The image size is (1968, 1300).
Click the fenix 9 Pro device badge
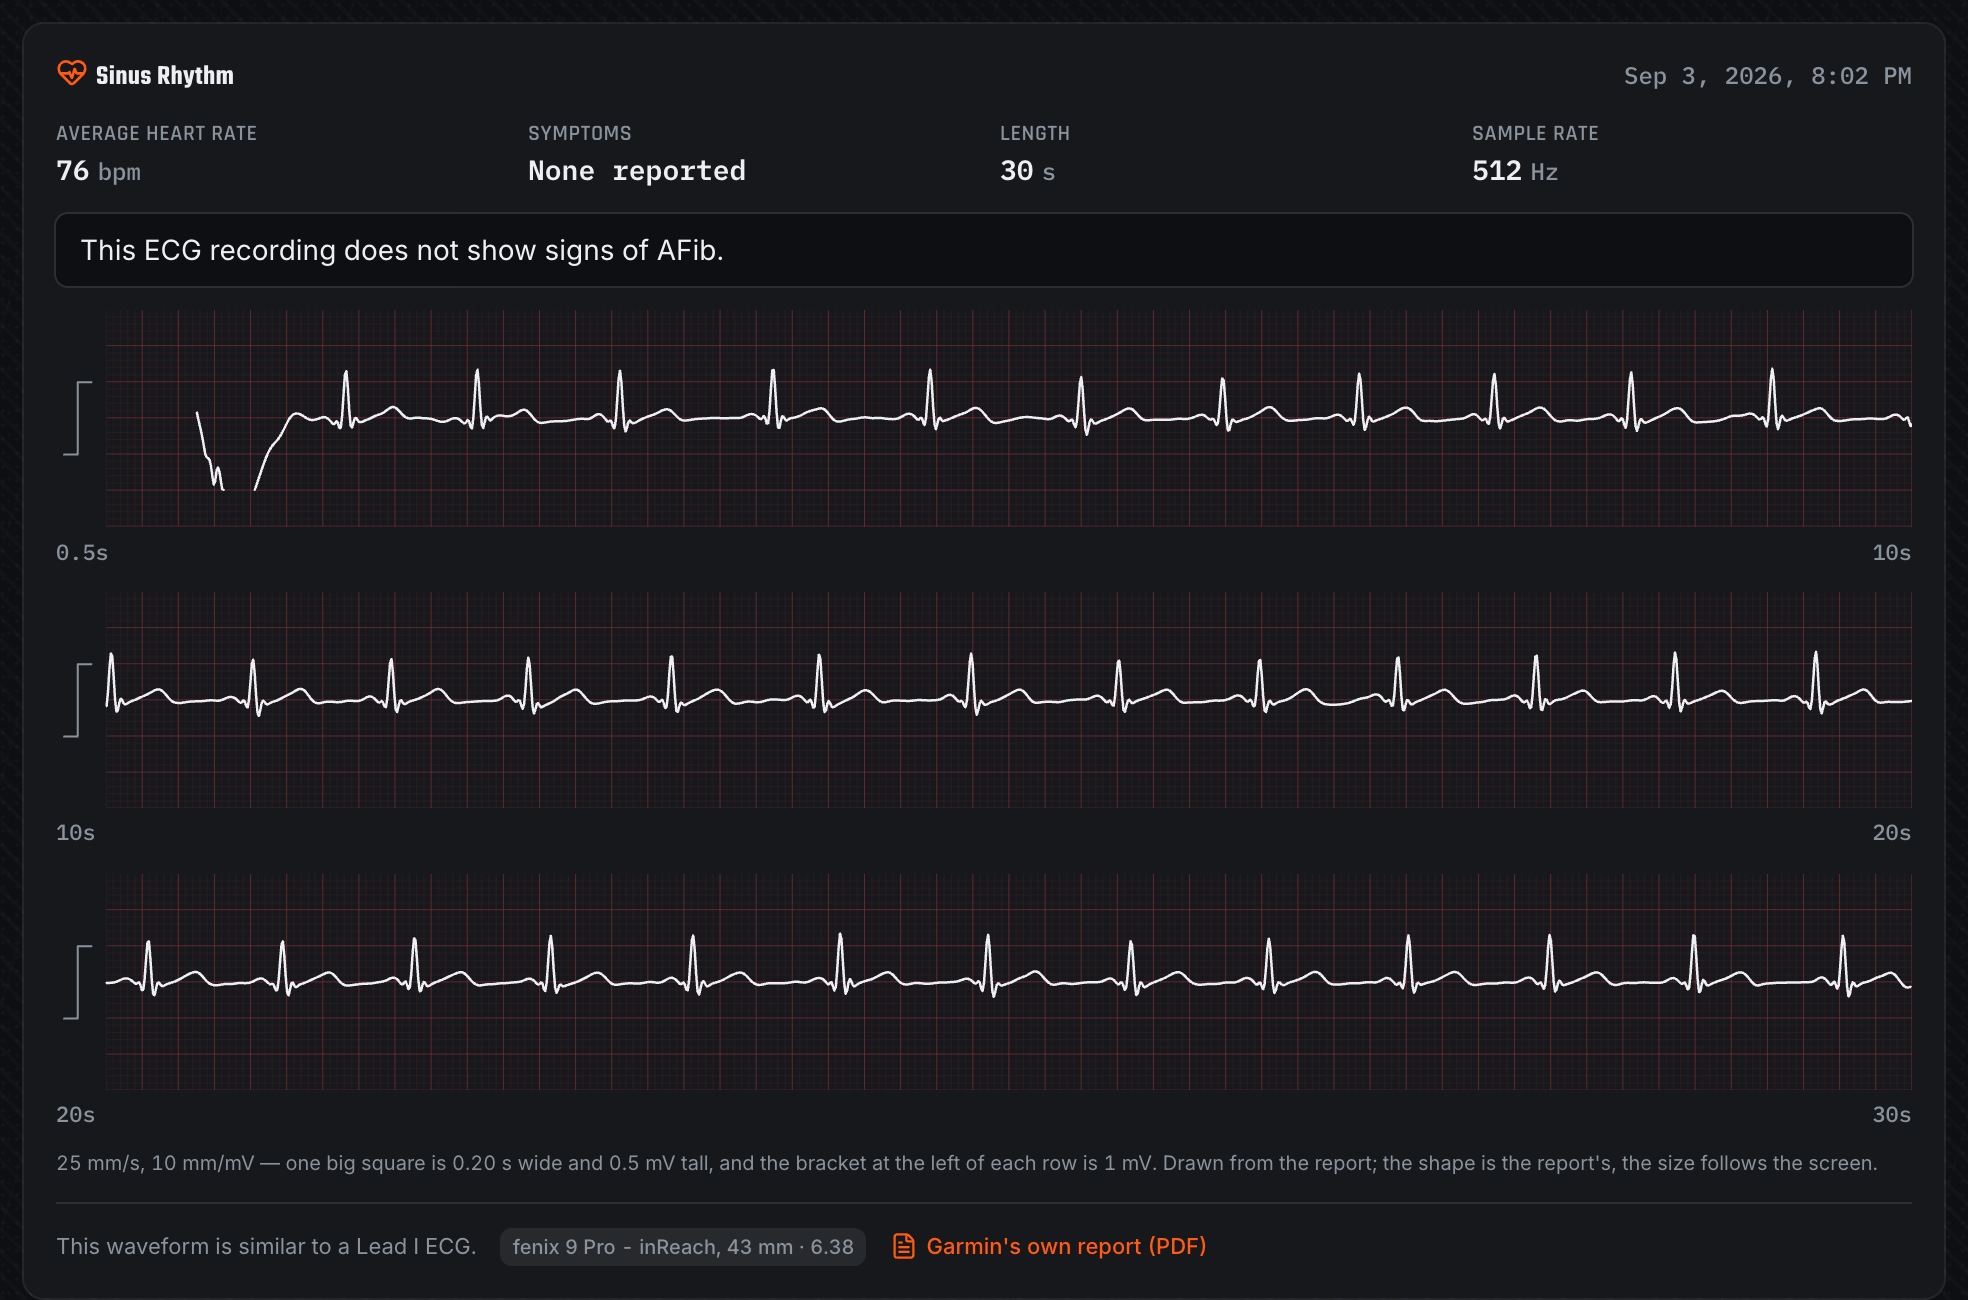(x=683, y=1247)
